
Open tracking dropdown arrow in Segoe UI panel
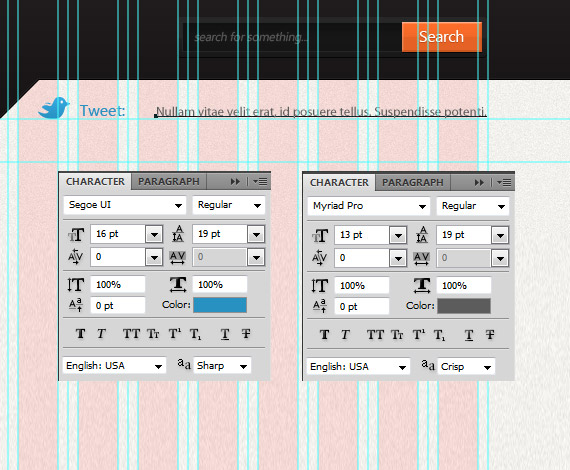pos(256,257)
